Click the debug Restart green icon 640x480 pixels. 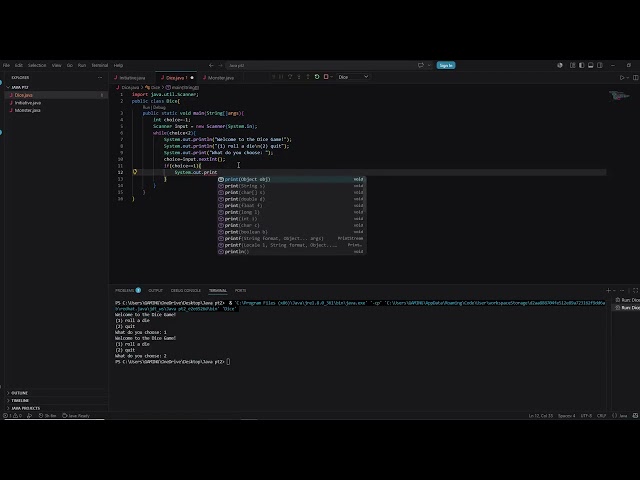[x=317, y=77]
